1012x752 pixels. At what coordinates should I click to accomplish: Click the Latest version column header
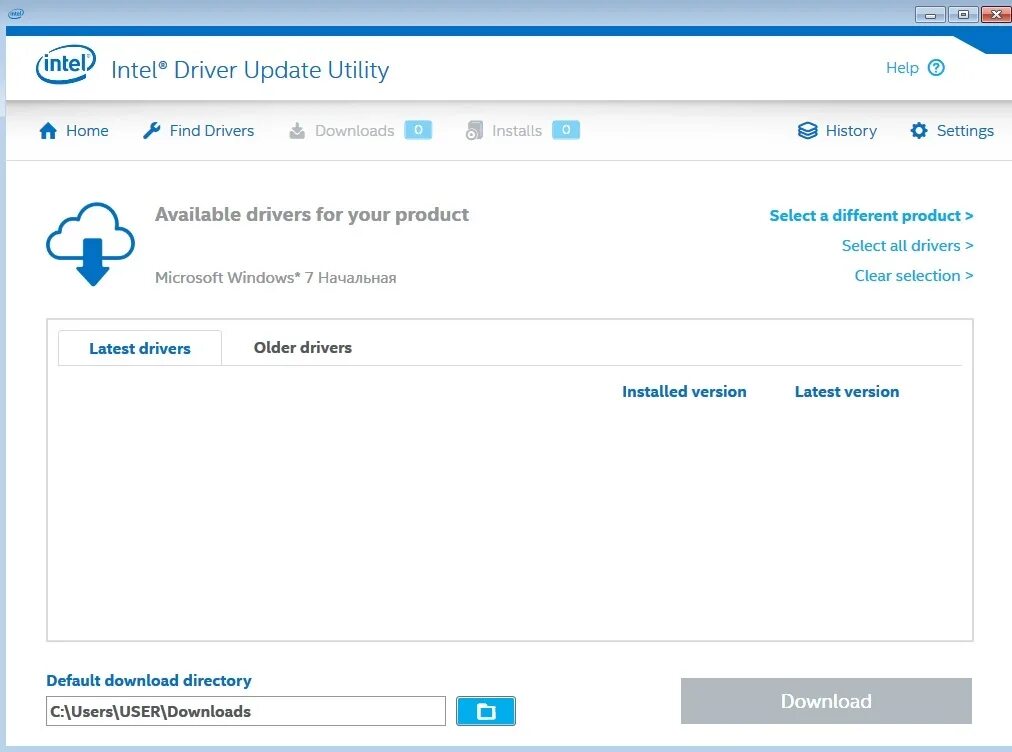pyautogui.click(x=847, y=392)
